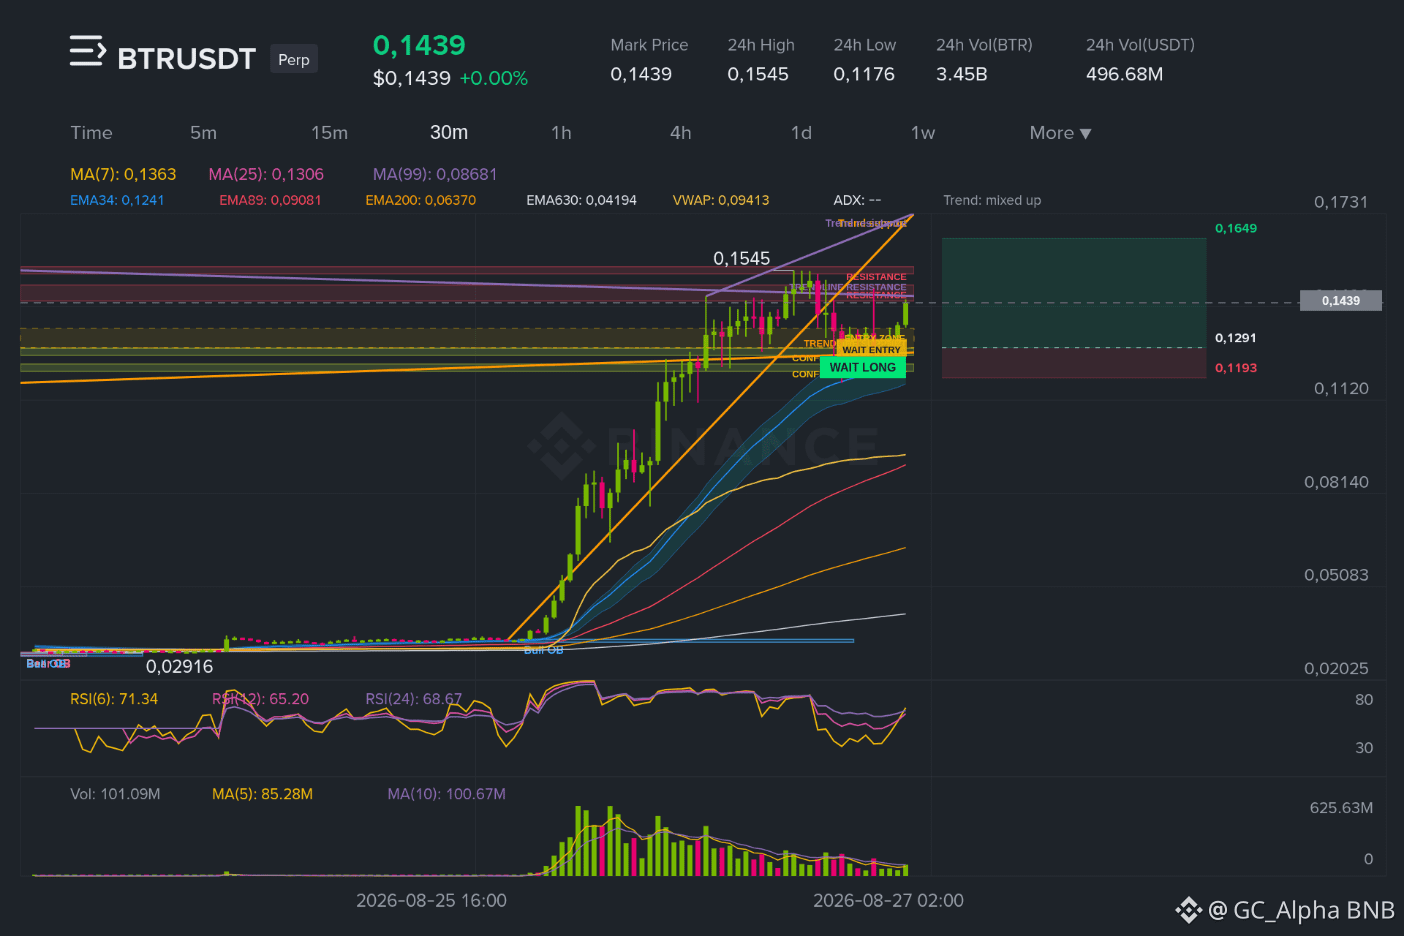Click the Mark Price value 0,1439

641,74
